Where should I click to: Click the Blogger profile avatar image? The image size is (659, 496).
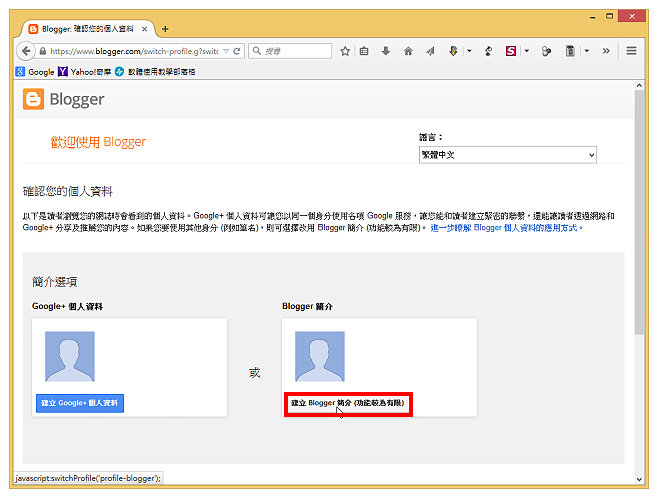(320, 356)
